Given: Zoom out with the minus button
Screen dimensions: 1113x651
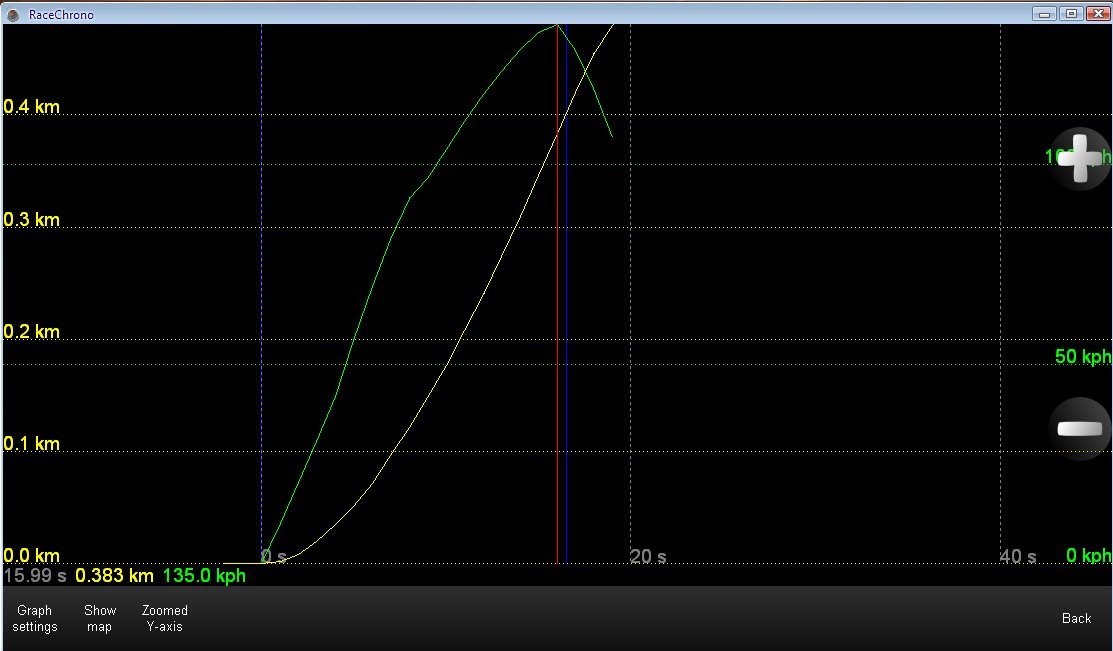Looking at the screenshot, I should tap(1079, 428).
